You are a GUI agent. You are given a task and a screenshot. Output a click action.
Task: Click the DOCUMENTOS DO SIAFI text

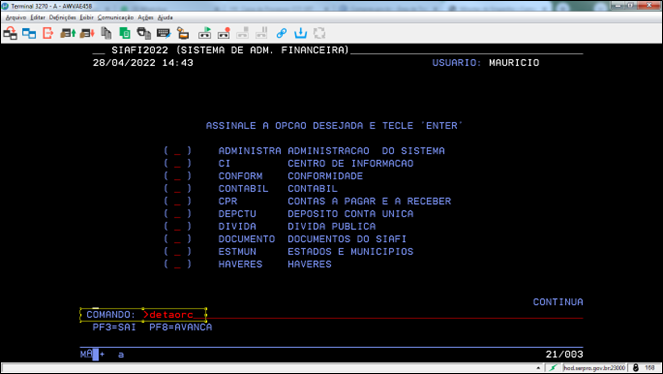[347, 239]
